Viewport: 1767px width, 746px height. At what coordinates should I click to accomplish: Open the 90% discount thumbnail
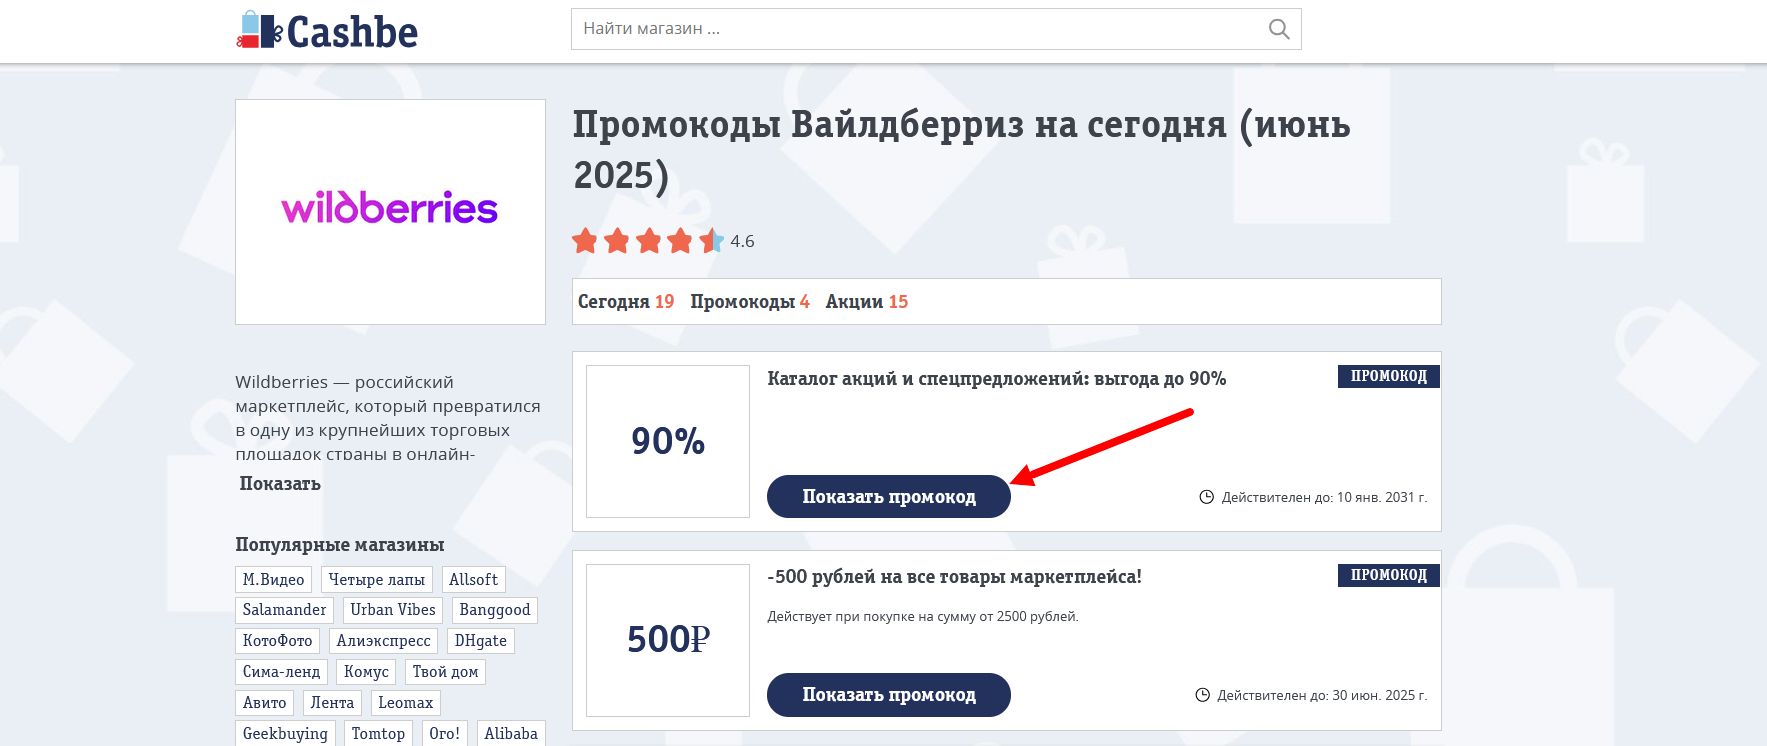[x=668, y=441]
